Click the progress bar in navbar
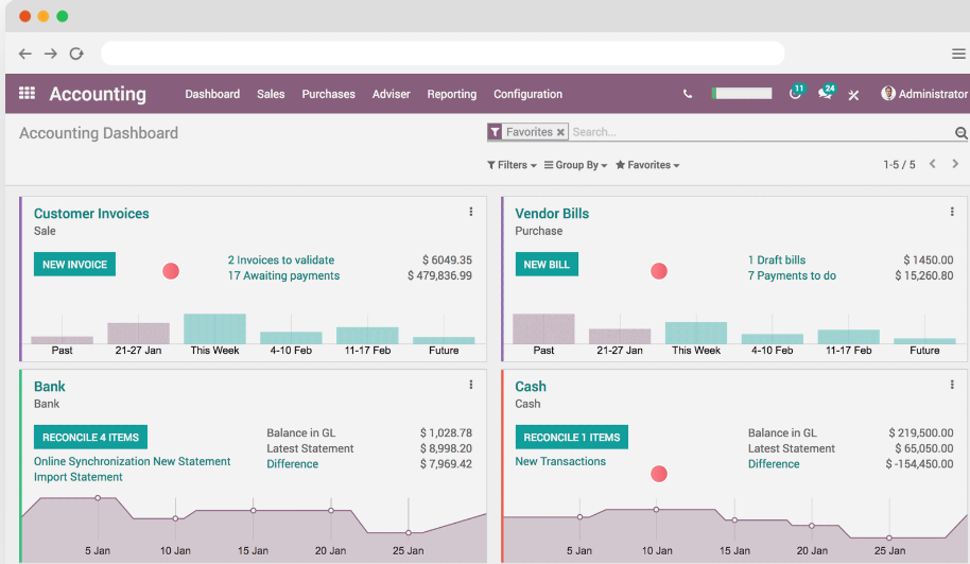 741,94
